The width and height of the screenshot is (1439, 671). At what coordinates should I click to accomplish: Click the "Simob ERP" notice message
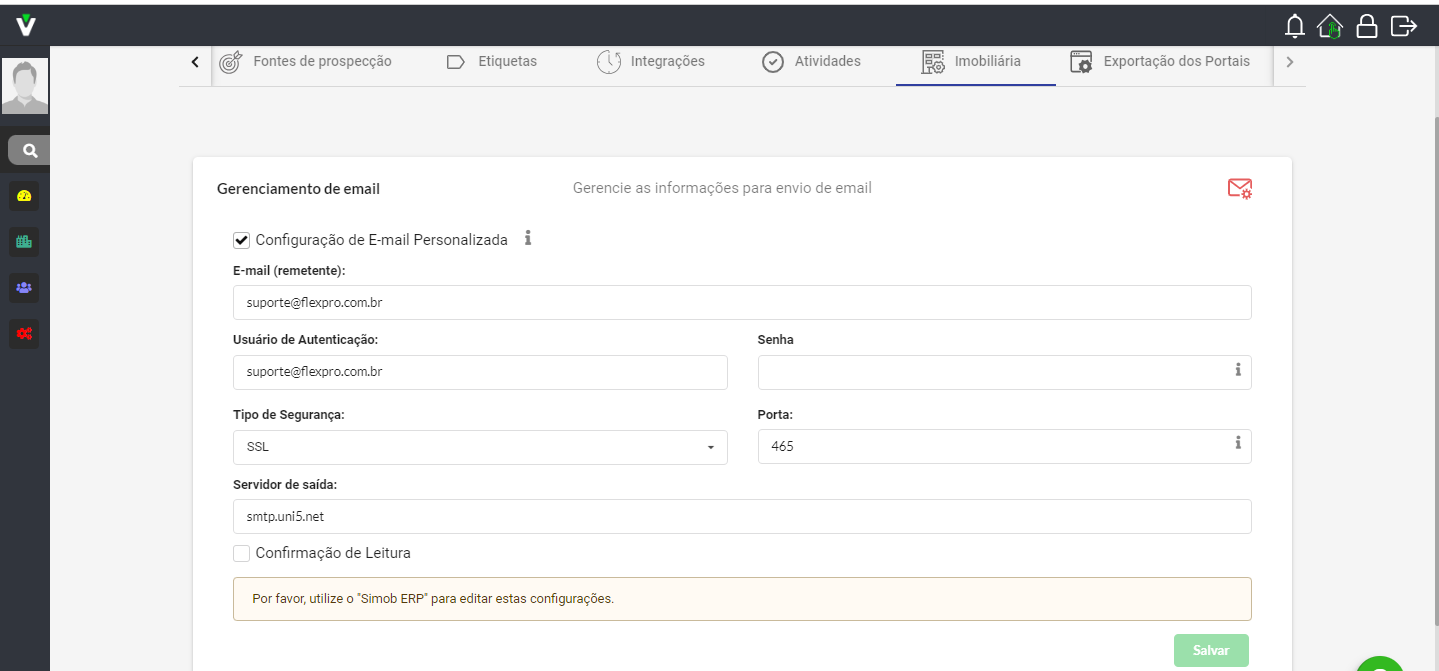(742, 599)
